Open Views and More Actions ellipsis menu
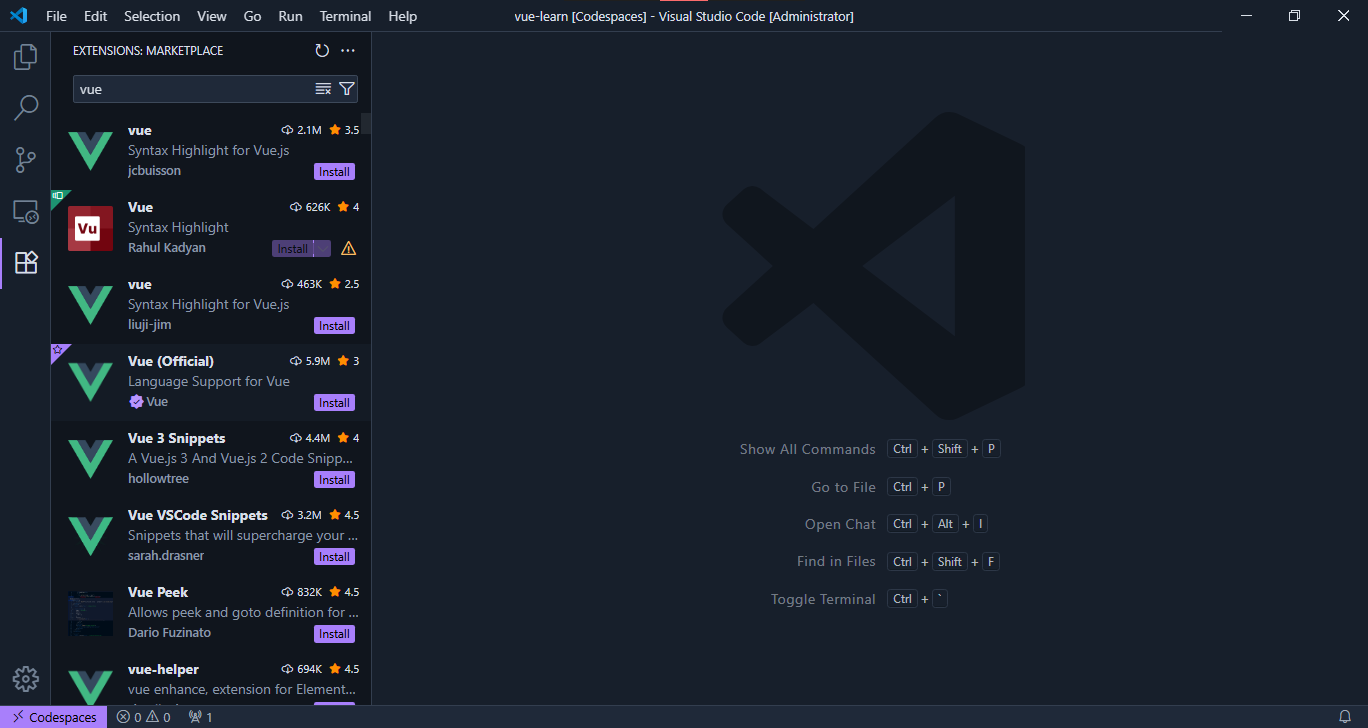This screenshot has height=728, width=1368. pos(348,50)
